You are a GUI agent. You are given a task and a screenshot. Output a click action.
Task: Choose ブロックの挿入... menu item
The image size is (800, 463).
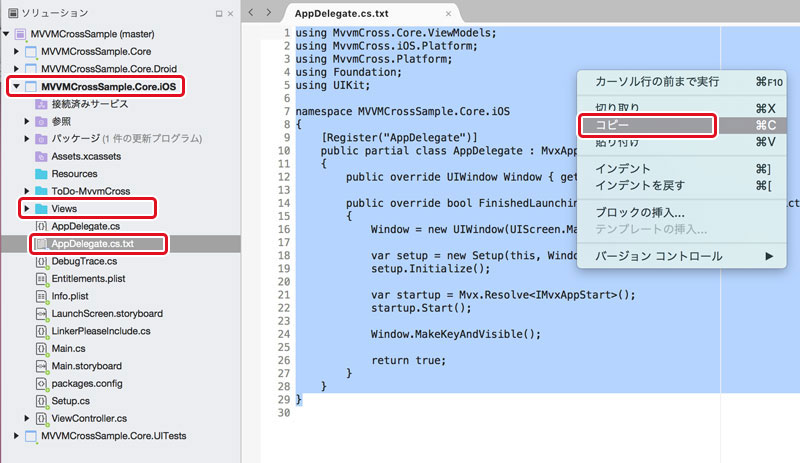pyautogui.click(x=682, y=212)
